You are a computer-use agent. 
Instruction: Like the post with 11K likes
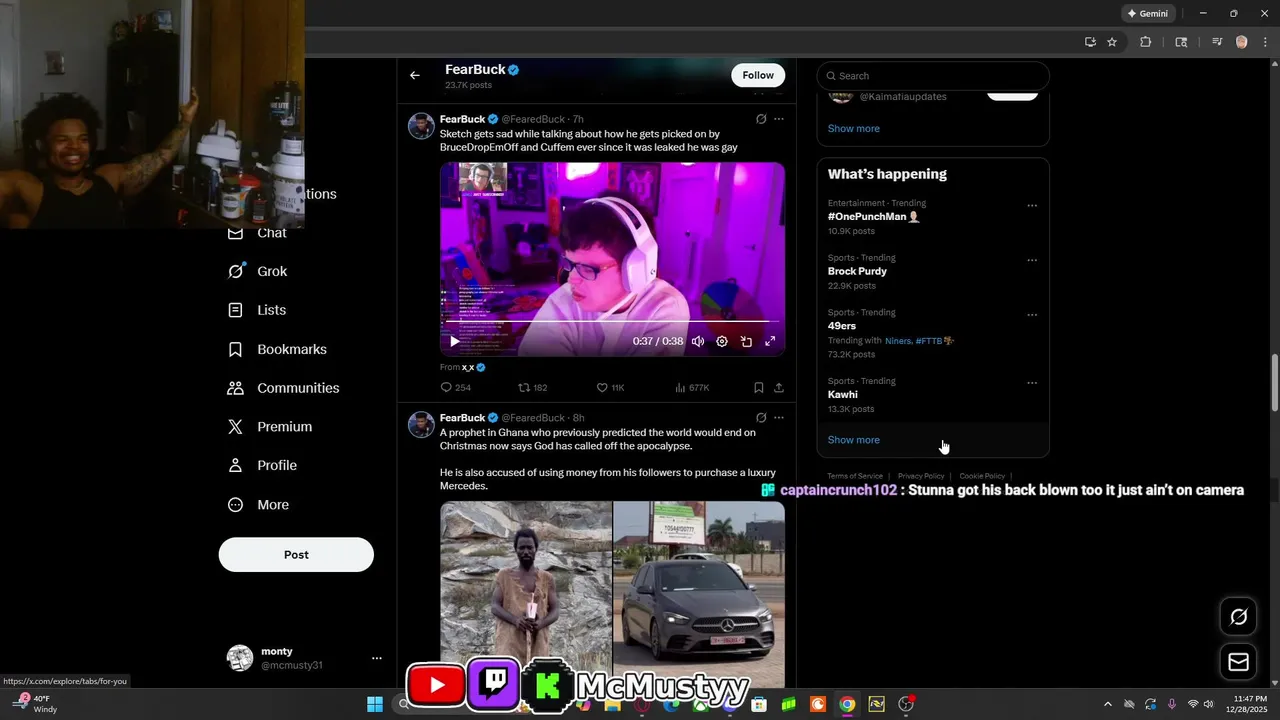pyautogui.click(x=610, y=388)
